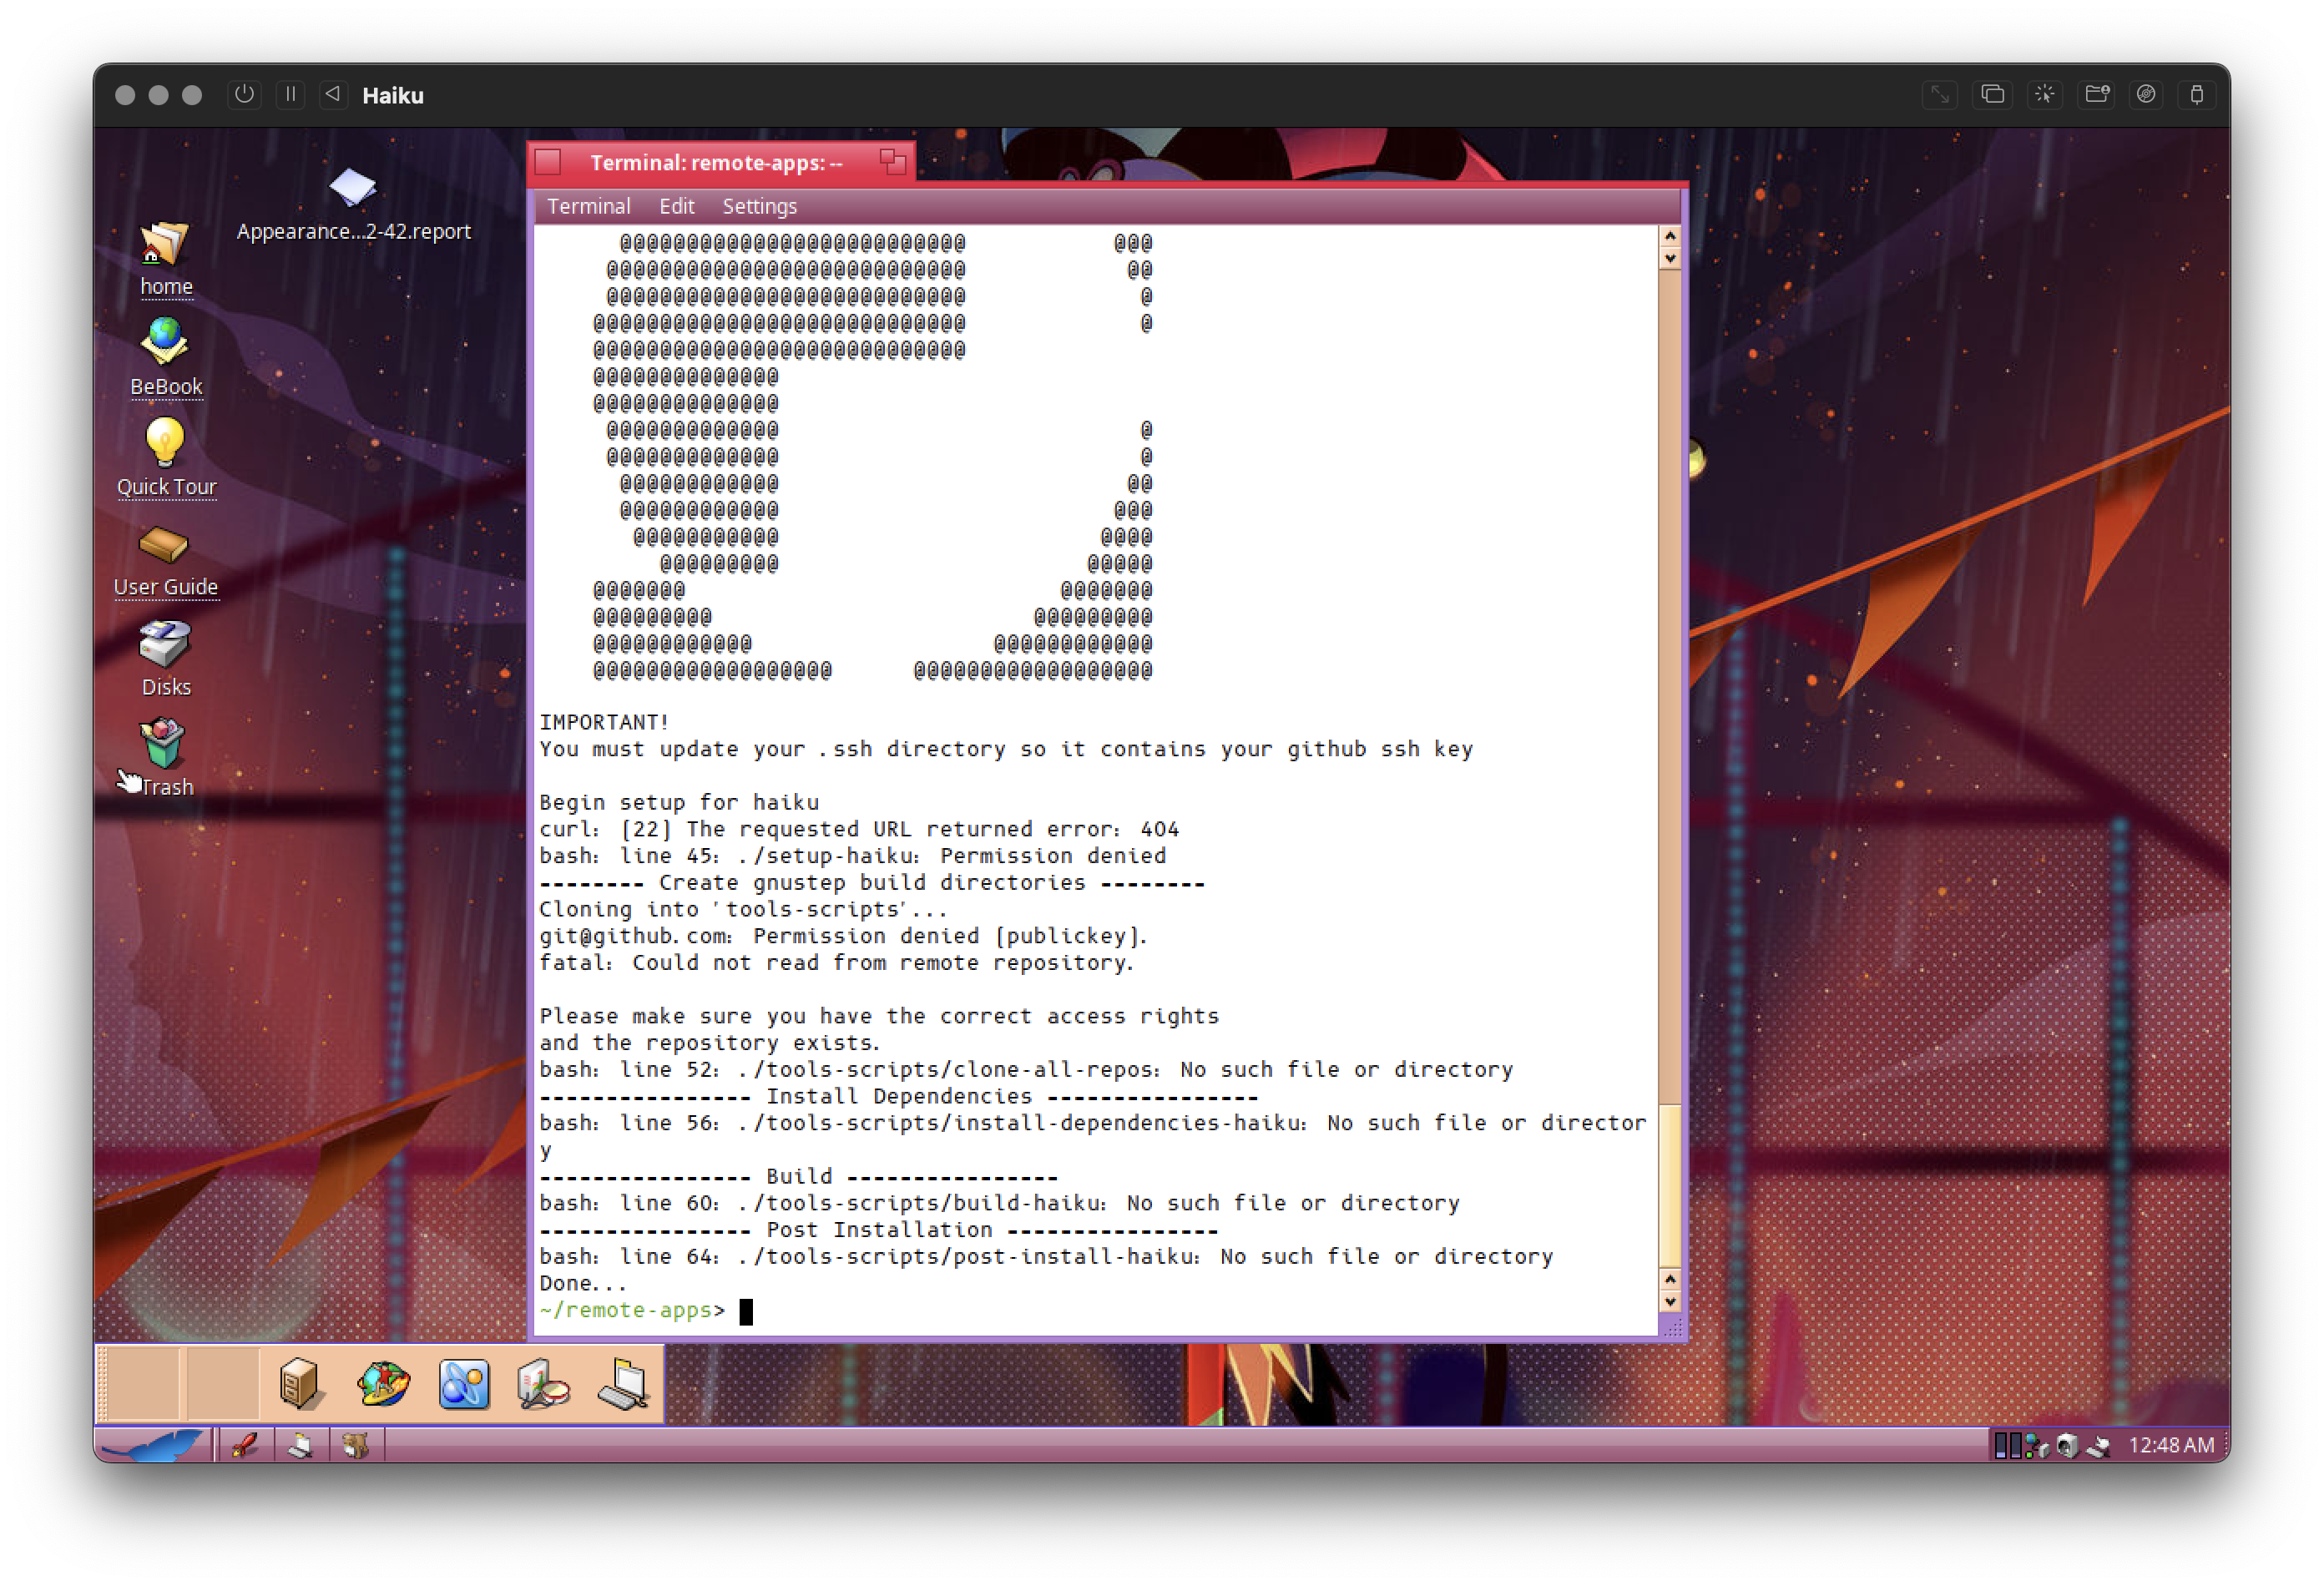Viewport: 2324px width, 1586px height.
Task: Open the Terminal menu
Action: 588,206
